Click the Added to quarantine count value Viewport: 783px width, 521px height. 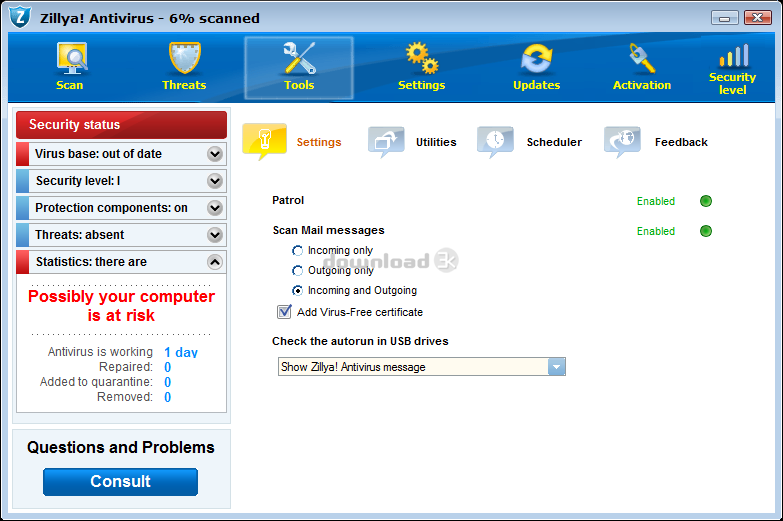click(x=167, y=382)
